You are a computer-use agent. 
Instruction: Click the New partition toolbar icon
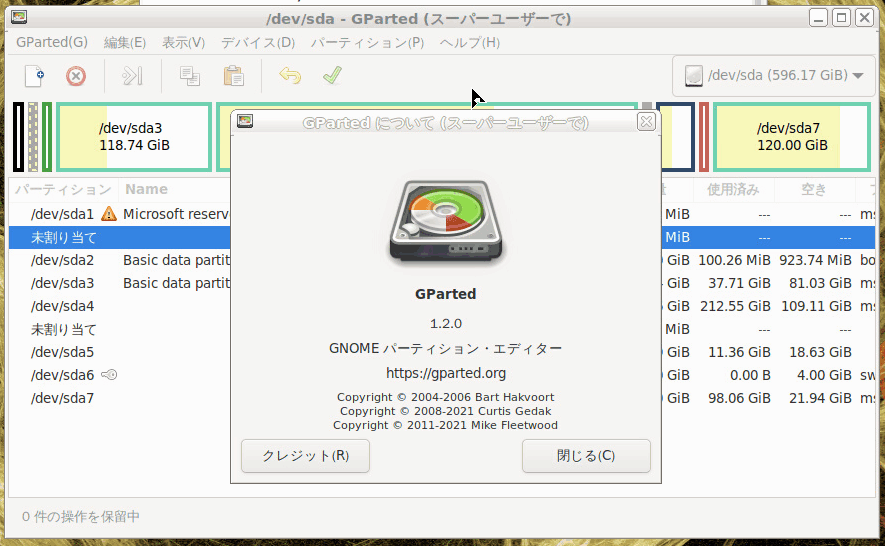pyautogui.click(x=34, y=76)
